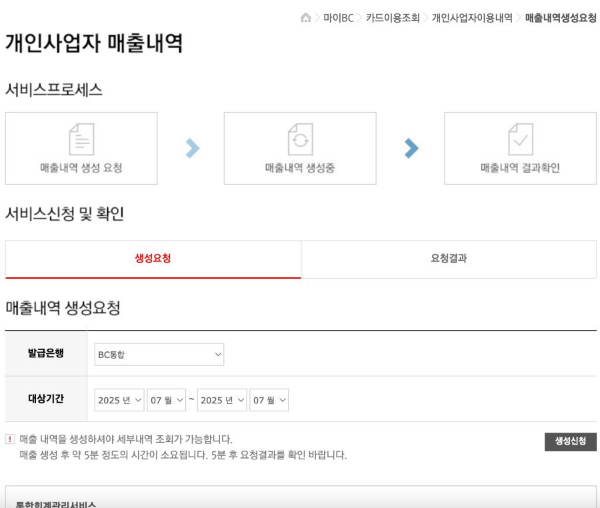Viewport: 600px width, 508px height.
Task: Open the start month 07 월 dropdown
Action: [x=166, y=400]
